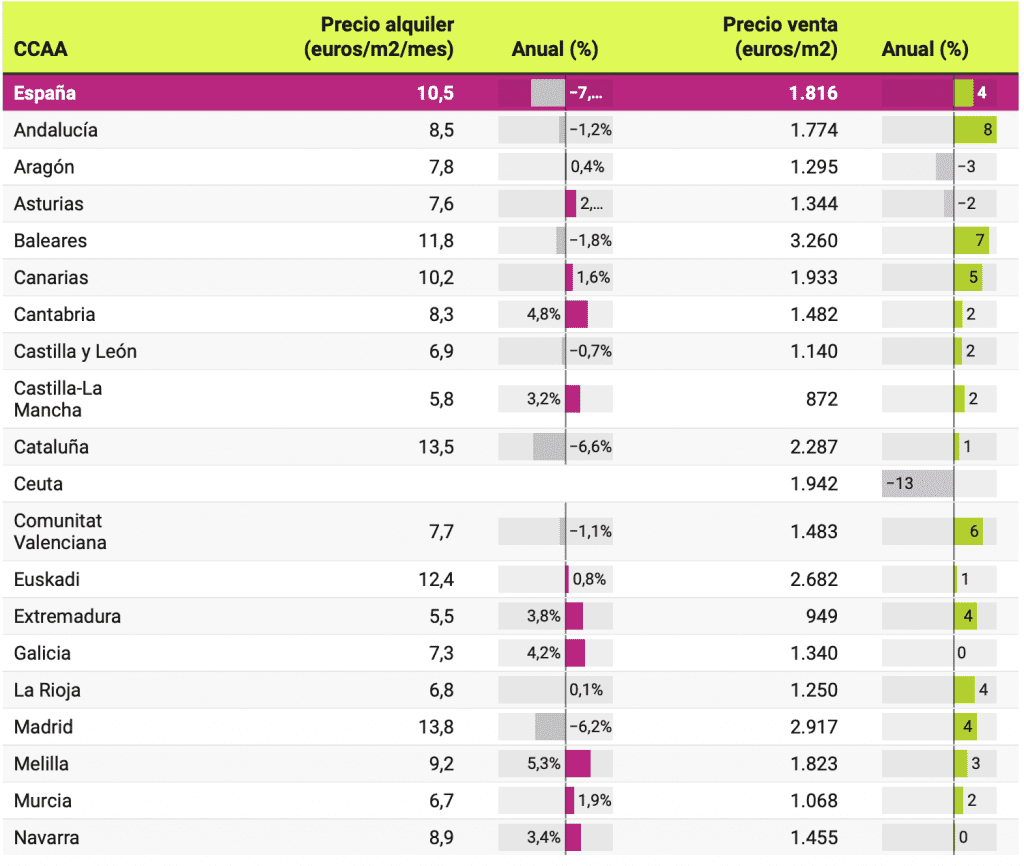Click Melilla's 5,3% rental change bar
The height and width of the screenshot is (866, 1024).
coord(577,764)
